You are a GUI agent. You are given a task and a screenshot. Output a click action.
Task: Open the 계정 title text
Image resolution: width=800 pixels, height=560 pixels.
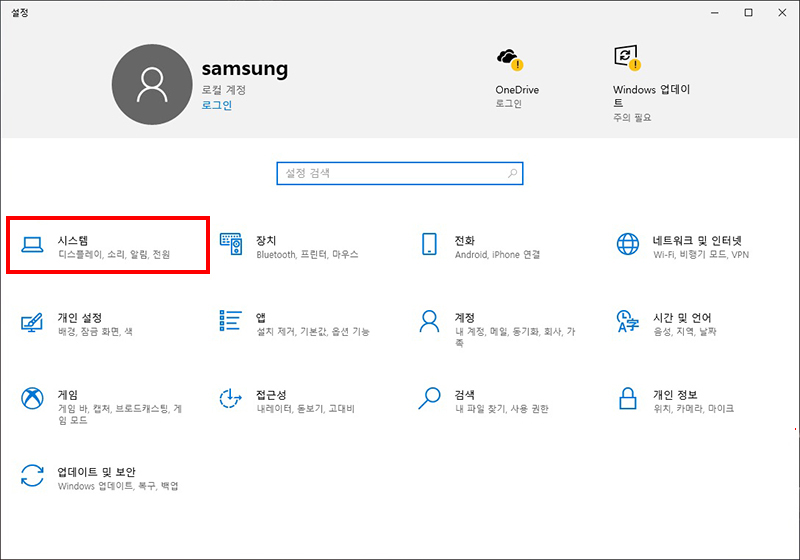(464, 318)
